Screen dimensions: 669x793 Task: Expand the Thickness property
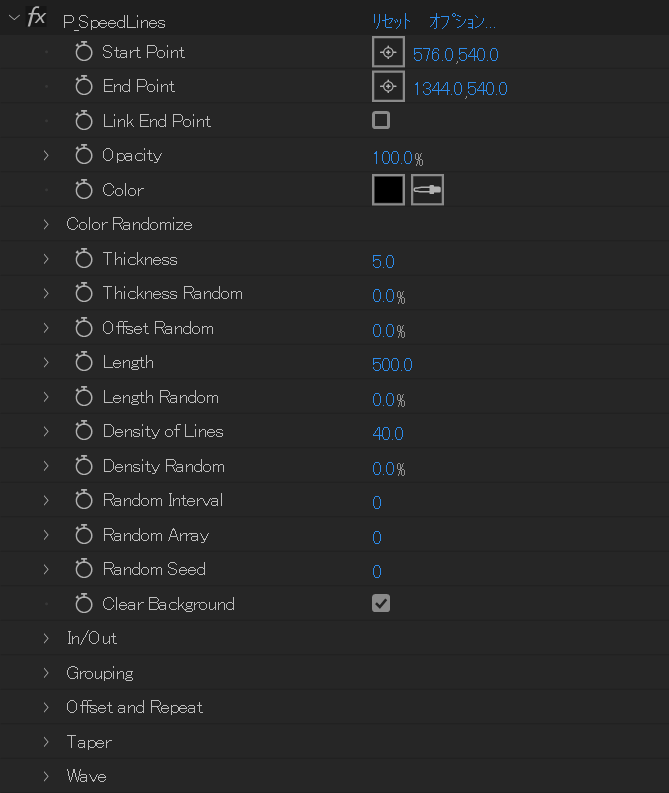pyautogui.click(x=46, y=259)
